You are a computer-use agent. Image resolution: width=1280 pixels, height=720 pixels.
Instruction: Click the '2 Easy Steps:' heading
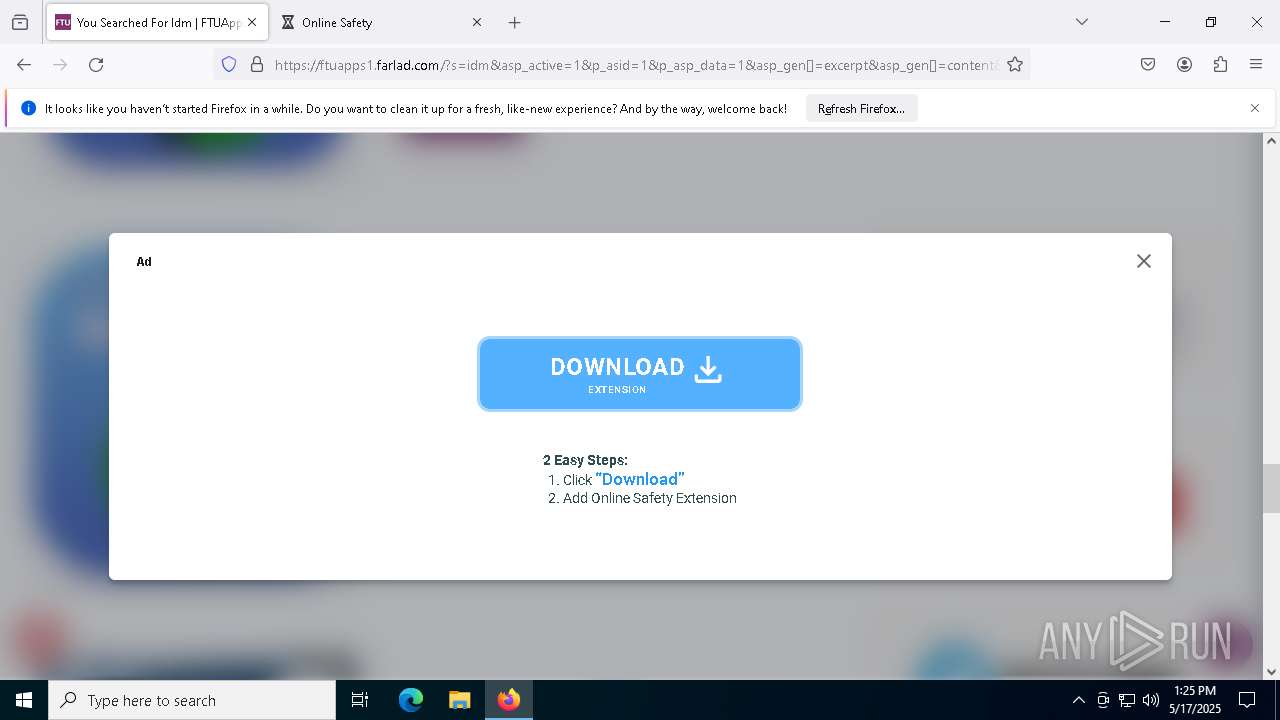(x=585, y=460)
